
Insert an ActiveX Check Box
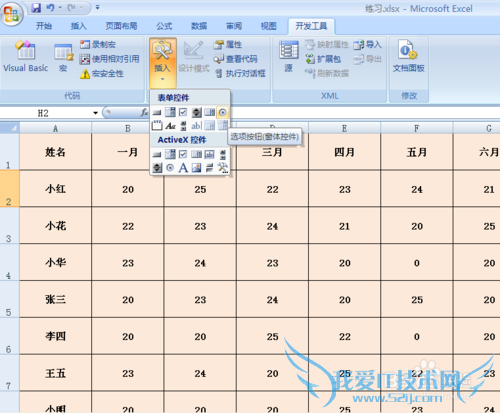click(183, 154)
